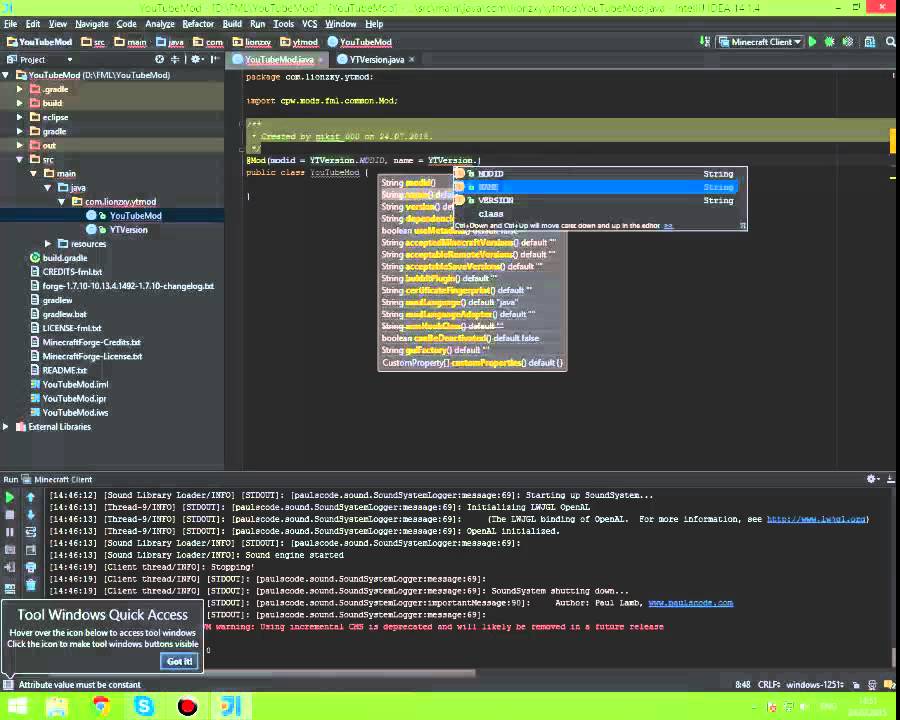Open the File menu
This screenshot has width=900, height=720.
click(10, 24)
